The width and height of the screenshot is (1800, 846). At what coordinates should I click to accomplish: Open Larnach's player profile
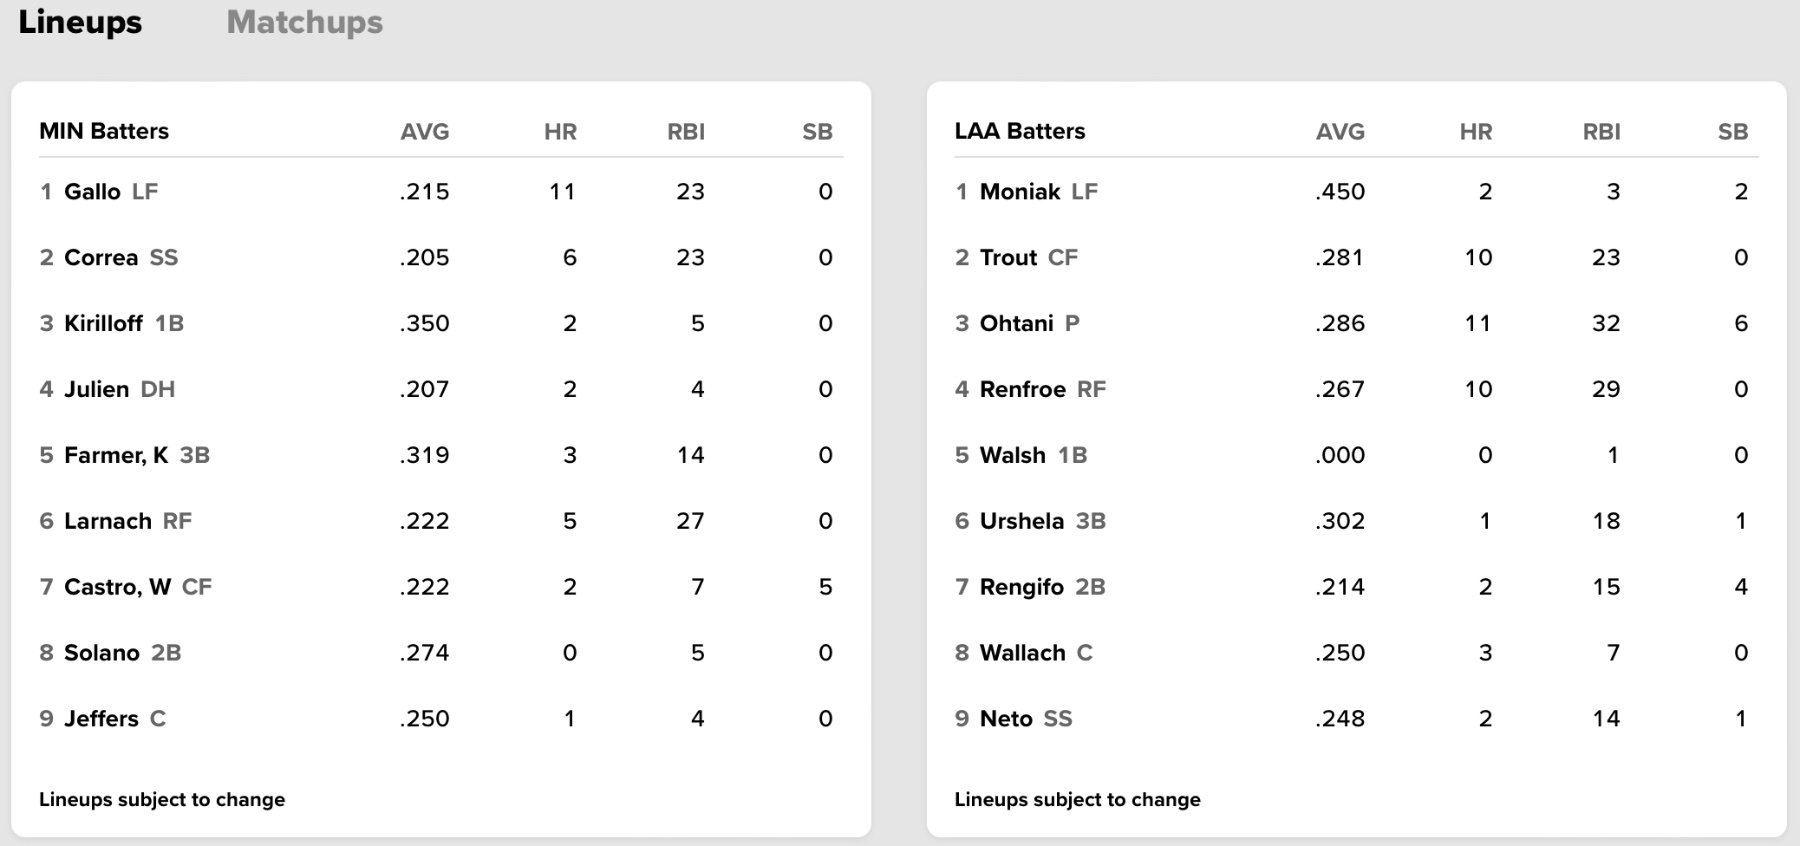point(108,521)
